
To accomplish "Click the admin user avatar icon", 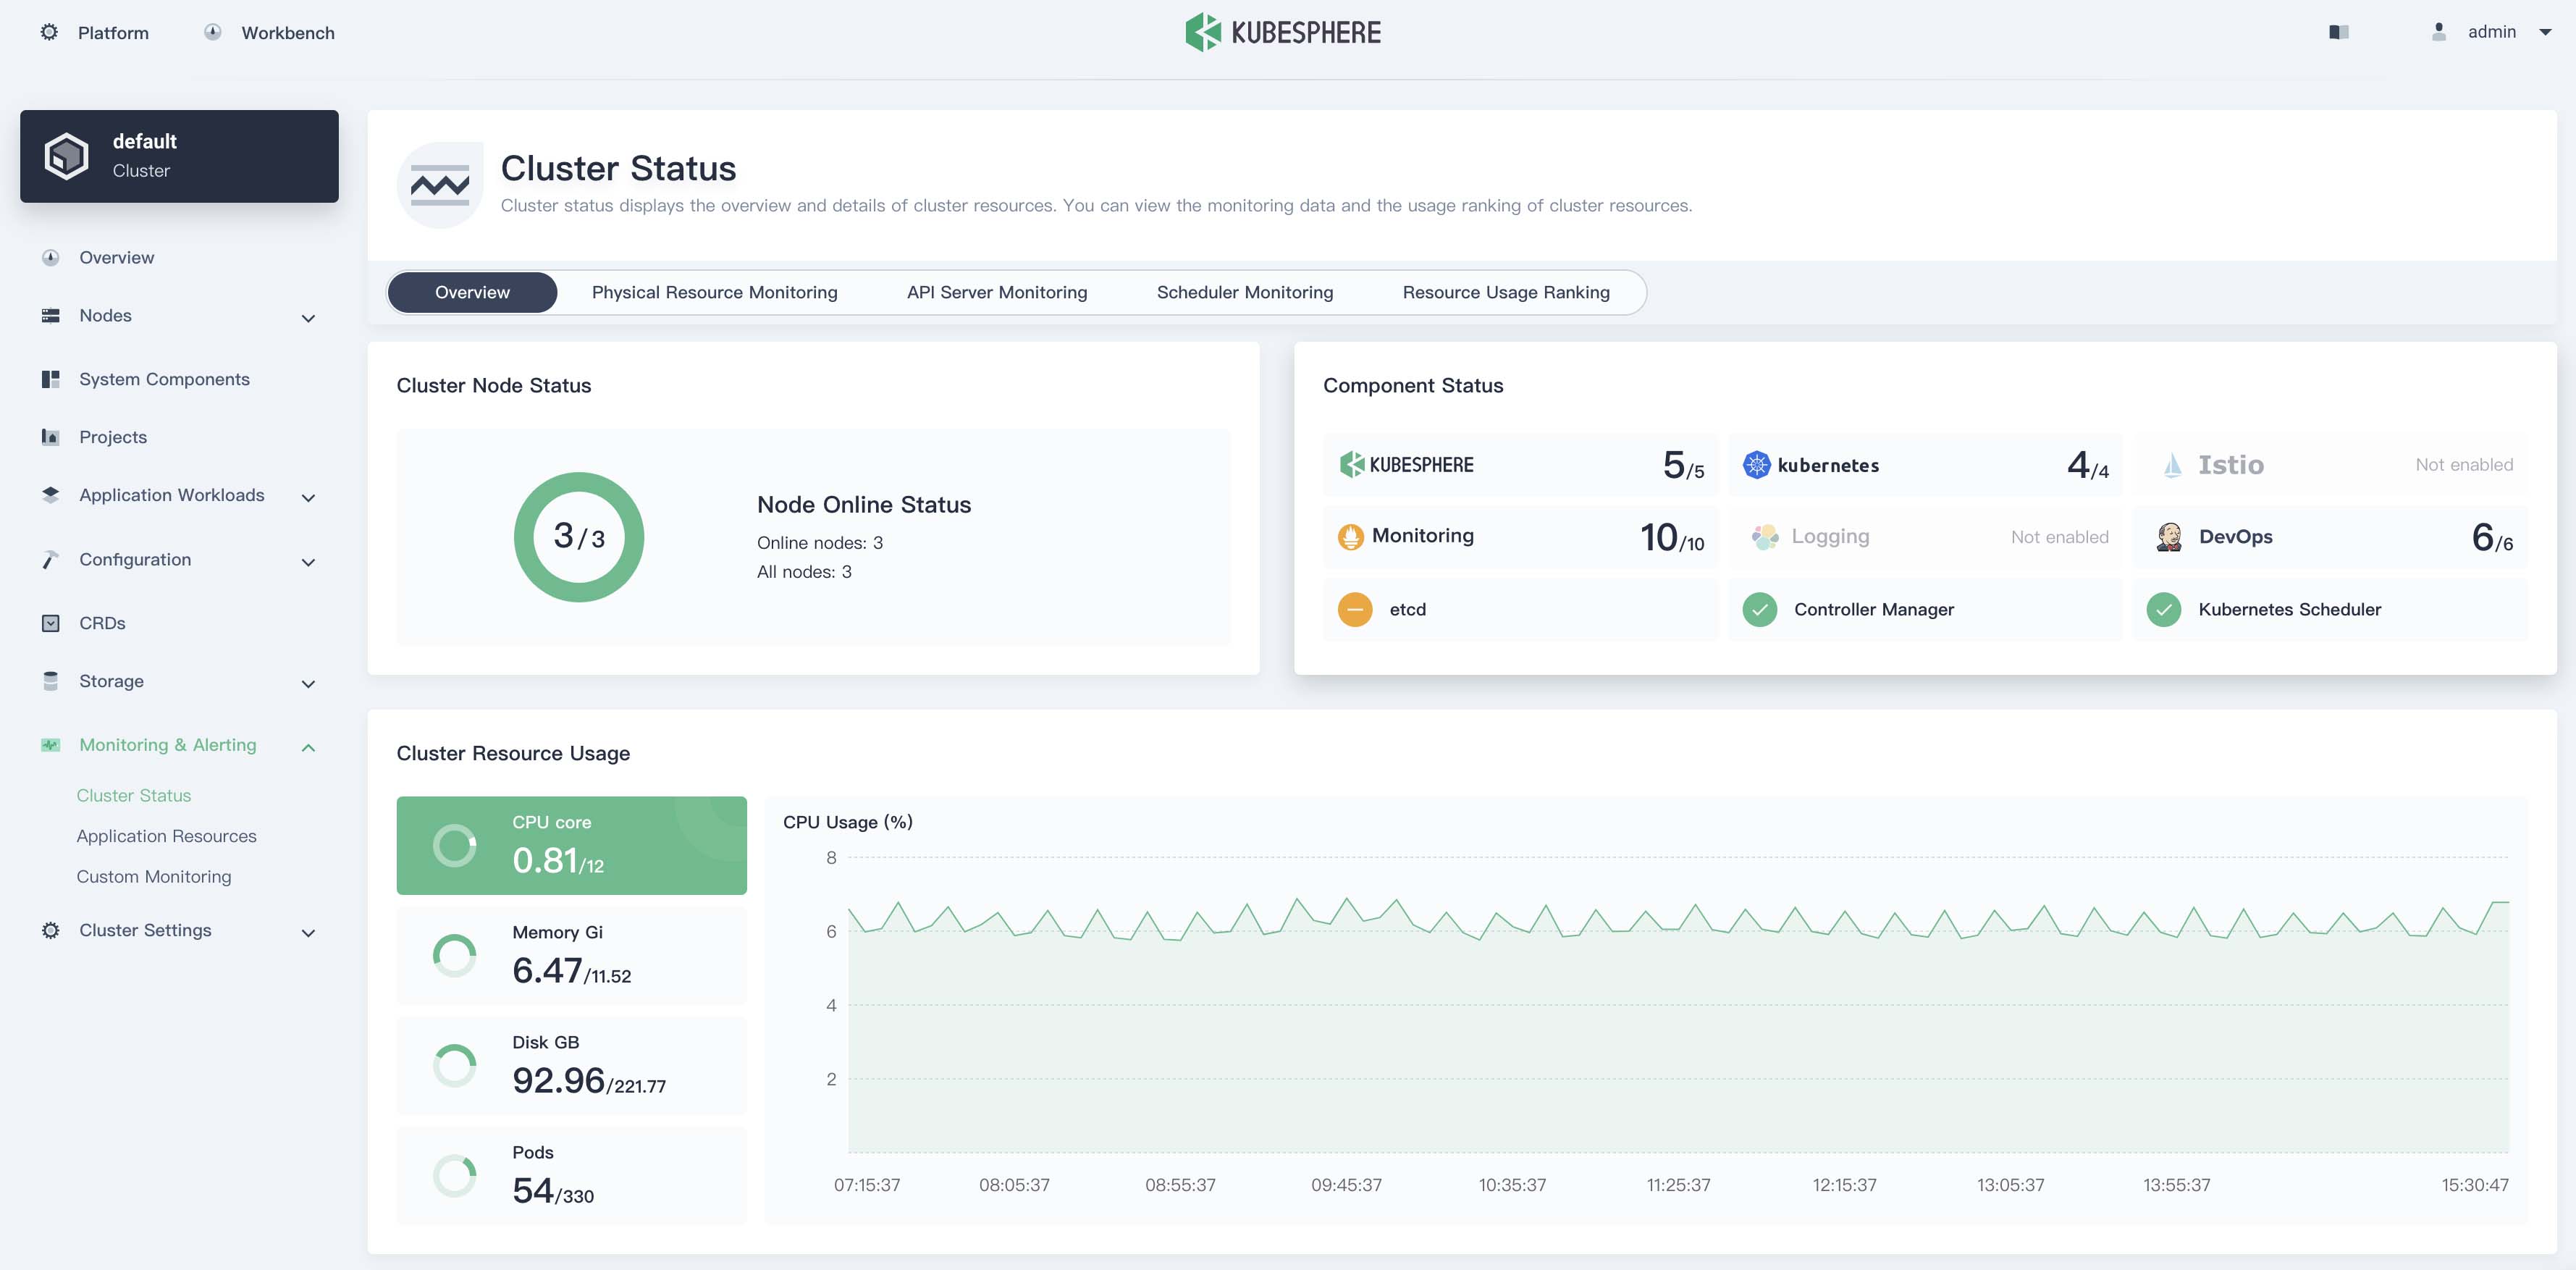I will click(2439, 32).
